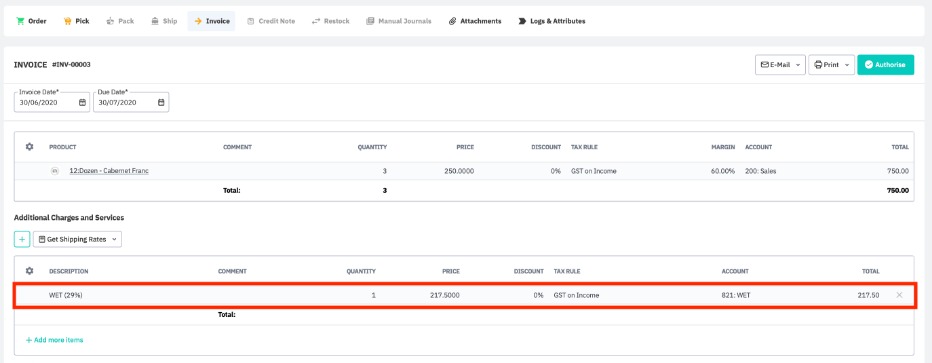Click the Invoice Date calendar icon

pyautogui.click(x=82, y=102)
